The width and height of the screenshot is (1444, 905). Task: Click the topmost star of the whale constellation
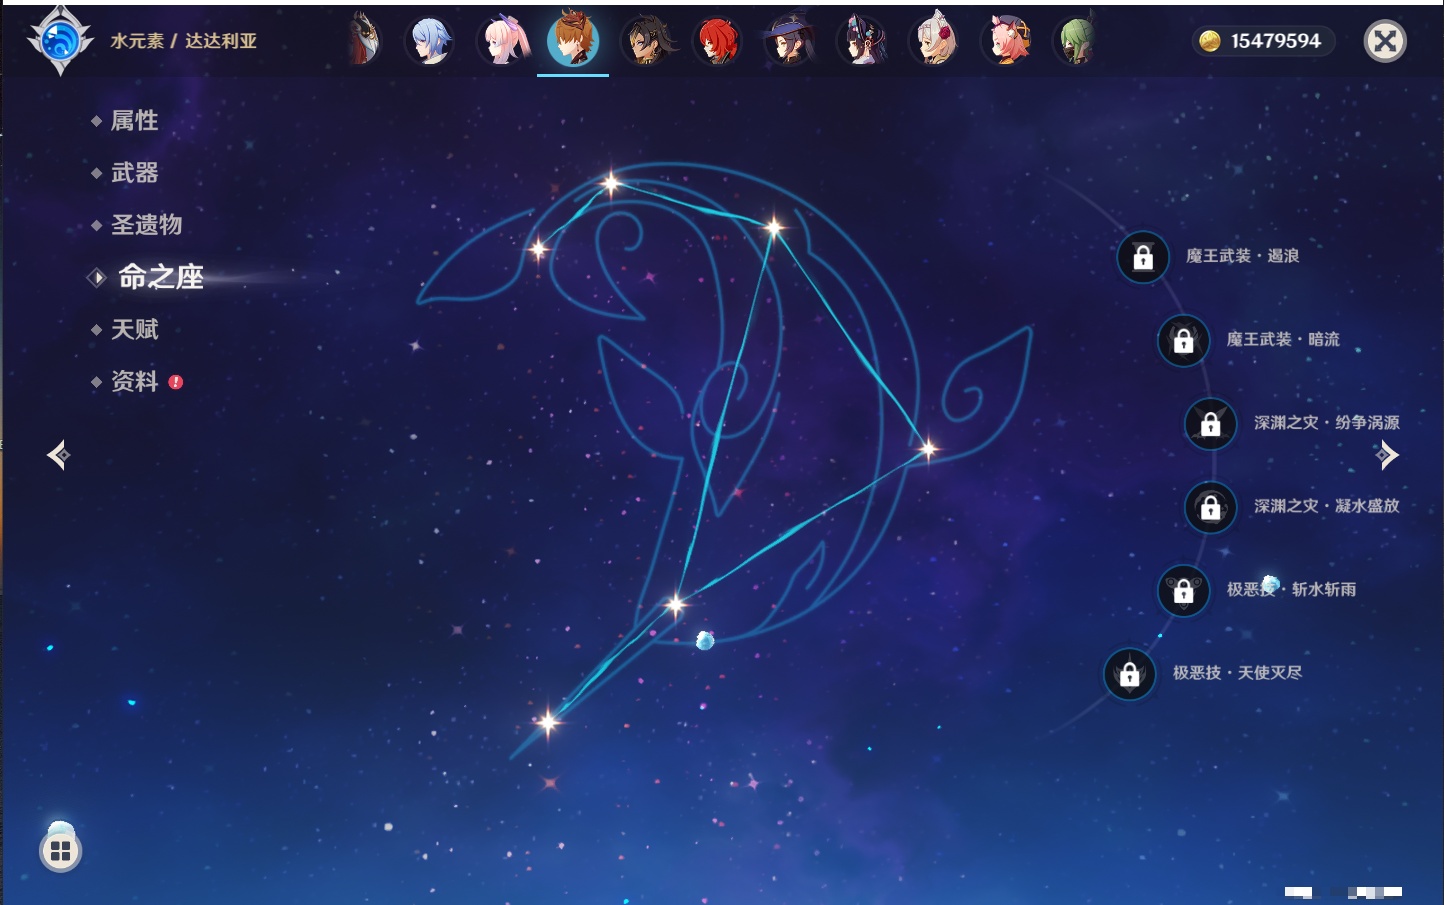point(610,183)
